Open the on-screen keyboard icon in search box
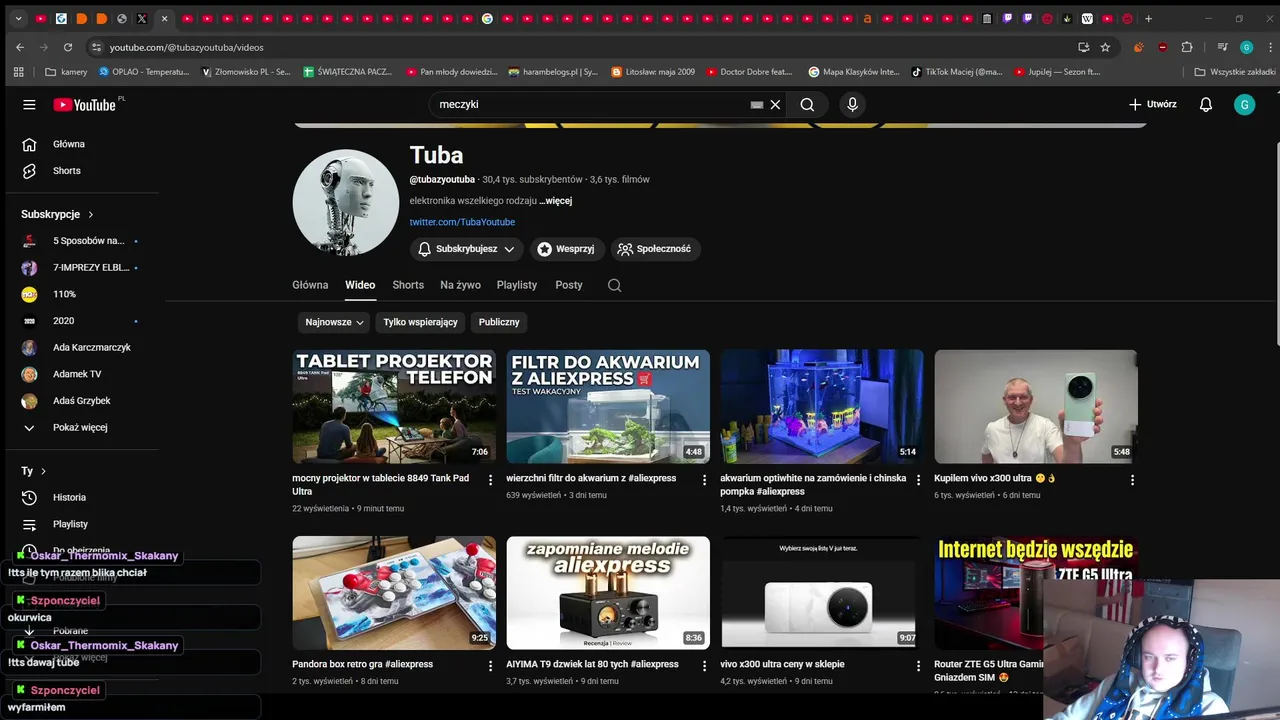This screenshot has height=720, width=1280. pos(757,104)
